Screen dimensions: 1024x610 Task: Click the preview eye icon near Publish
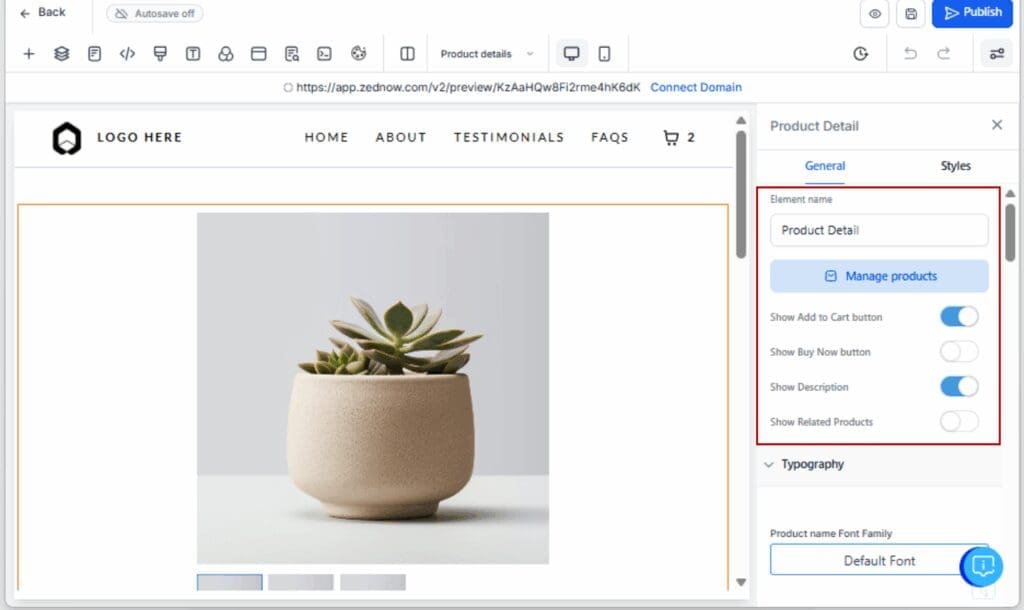tap(874, 15)
